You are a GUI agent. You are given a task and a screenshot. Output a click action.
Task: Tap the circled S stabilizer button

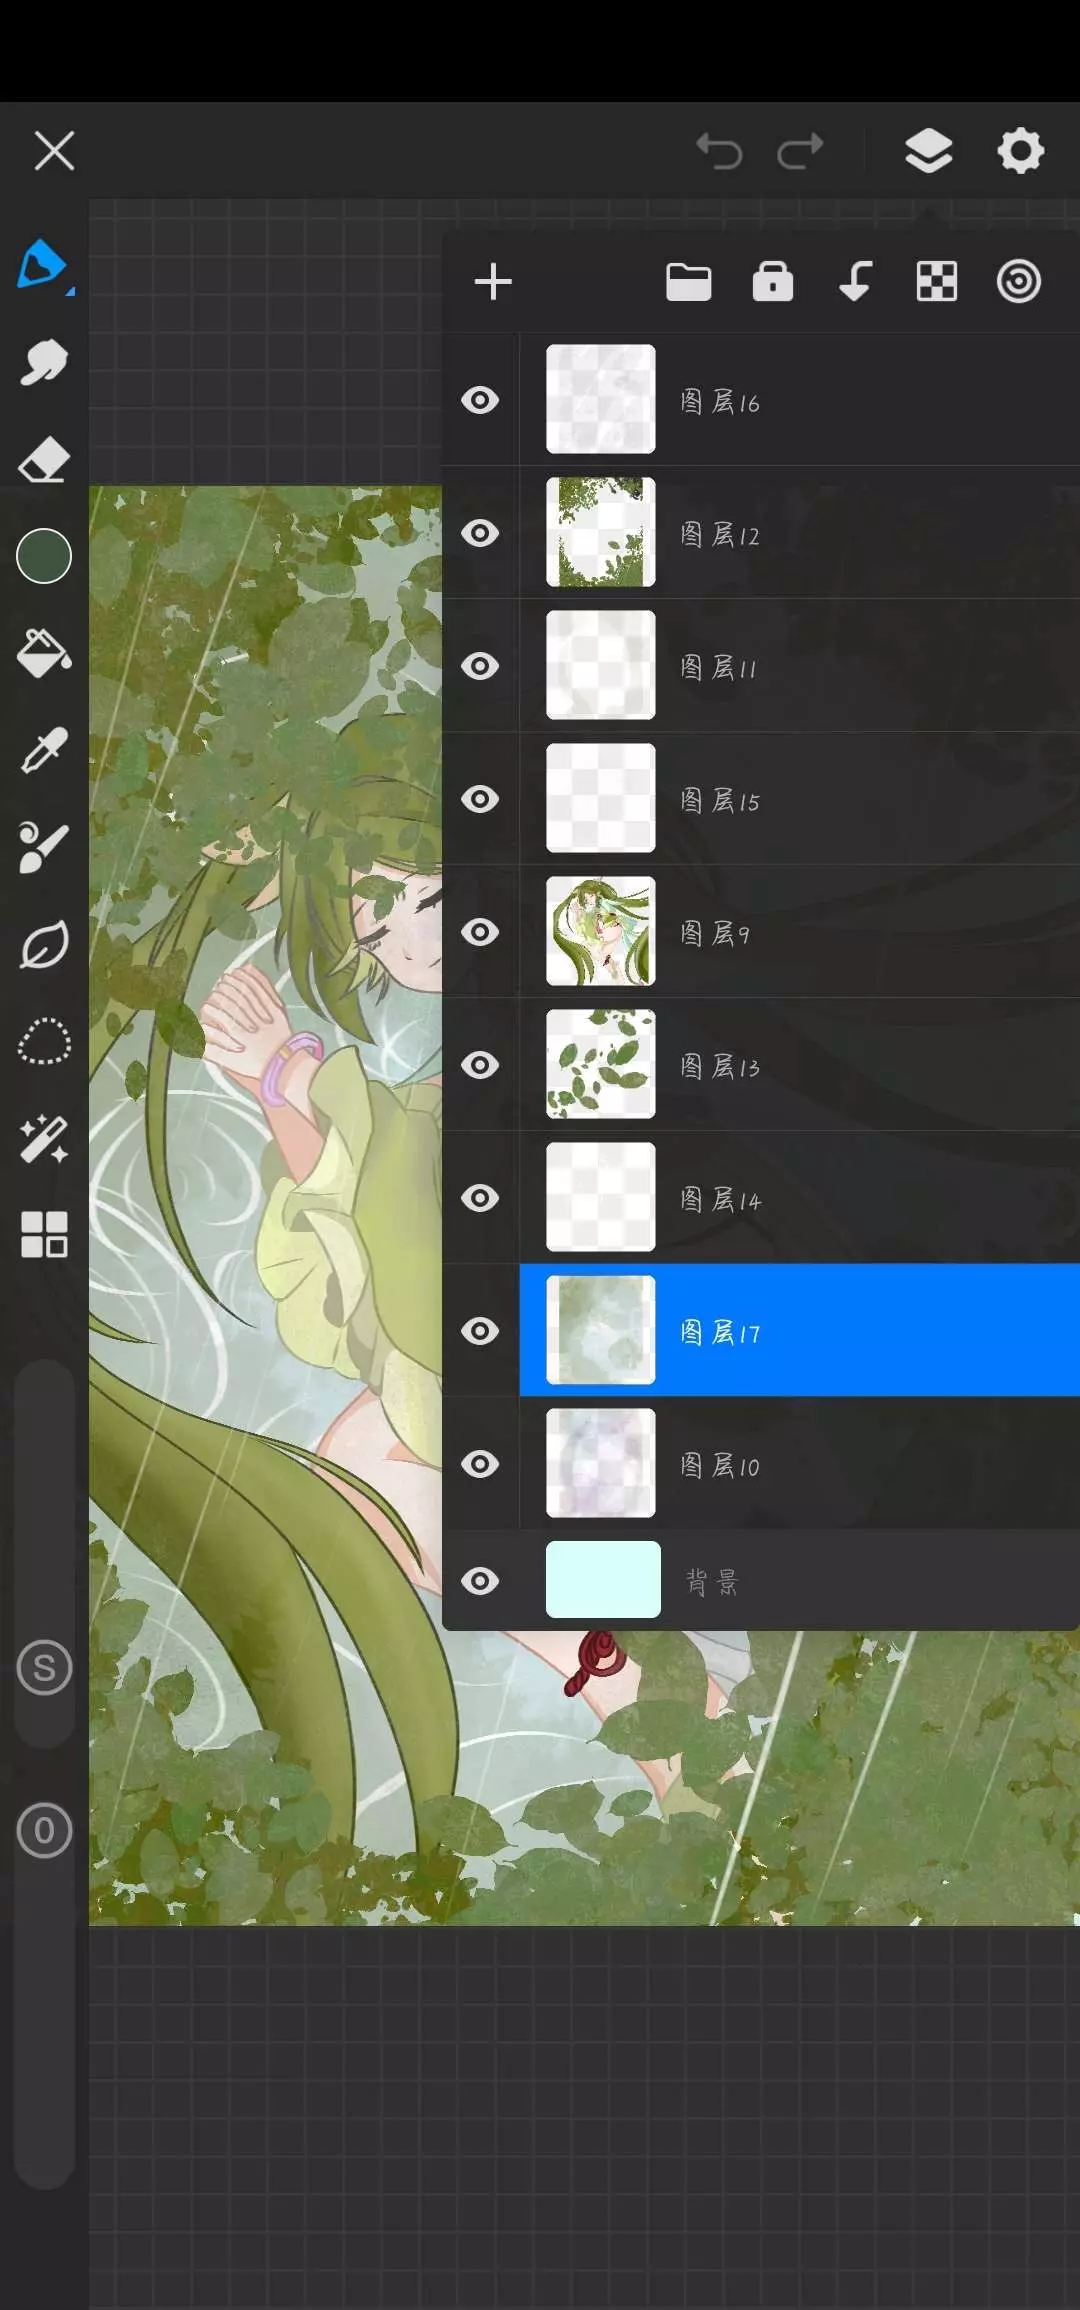44,1668
